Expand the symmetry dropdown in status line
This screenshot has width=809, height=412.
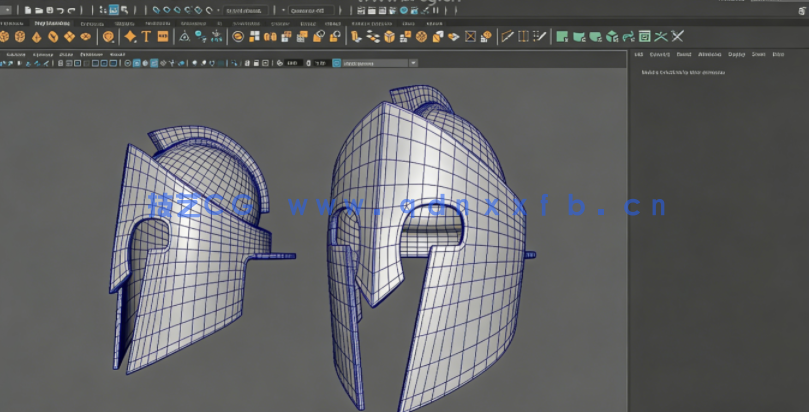pyautogui.click(x=310, y=10)
